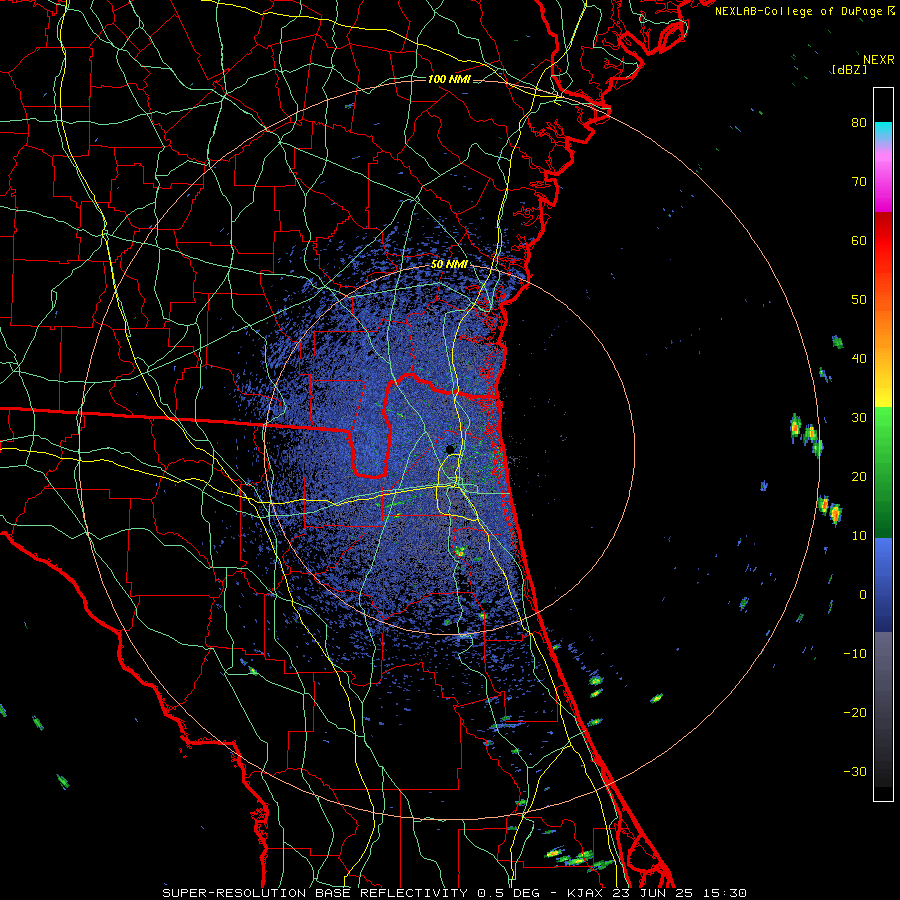The height and width of the screenshot is (900, 900).
Task: Click the "[dBZ]" unit label
Action: point(850,70)
